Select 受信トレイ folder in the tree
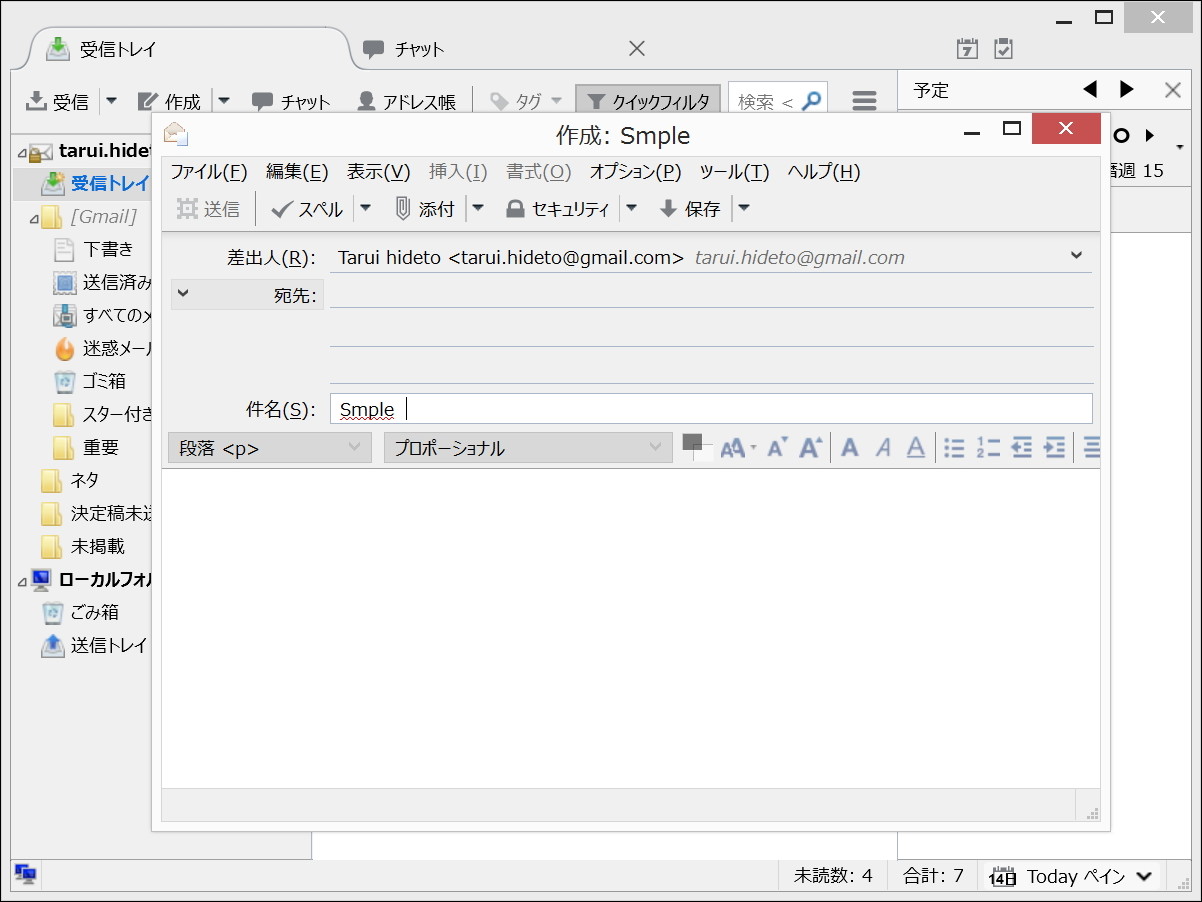The width and height of the screenshot is (1202, 902). click(x=95, y=183)
